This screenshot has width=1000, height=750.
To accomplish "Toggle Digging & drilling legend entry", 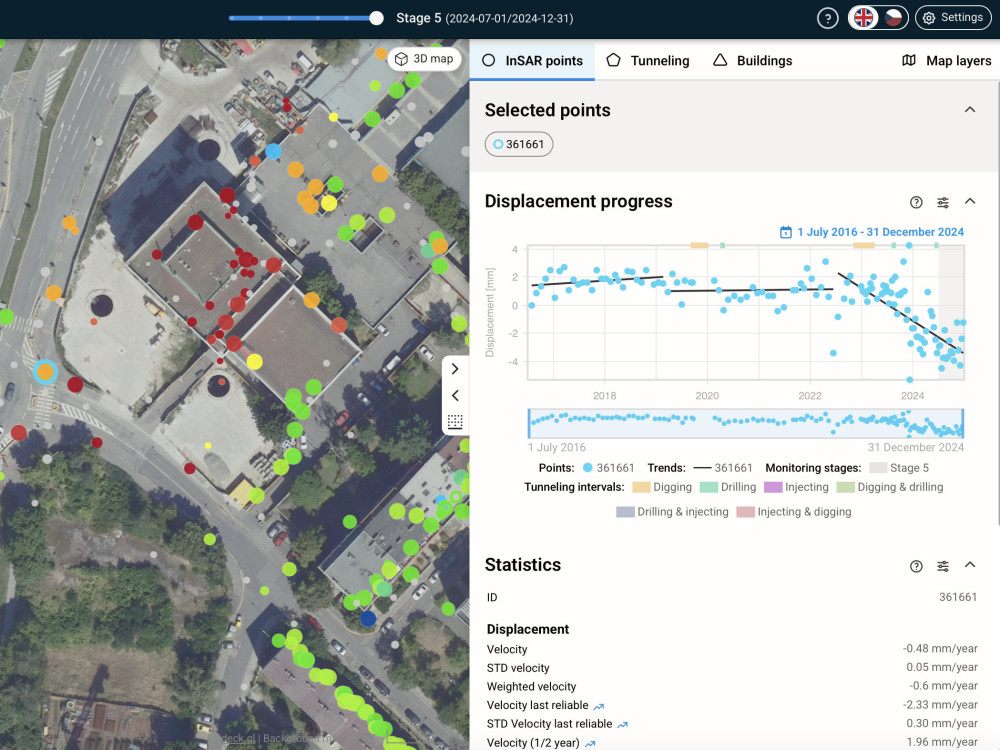I will tap(890, 487).
